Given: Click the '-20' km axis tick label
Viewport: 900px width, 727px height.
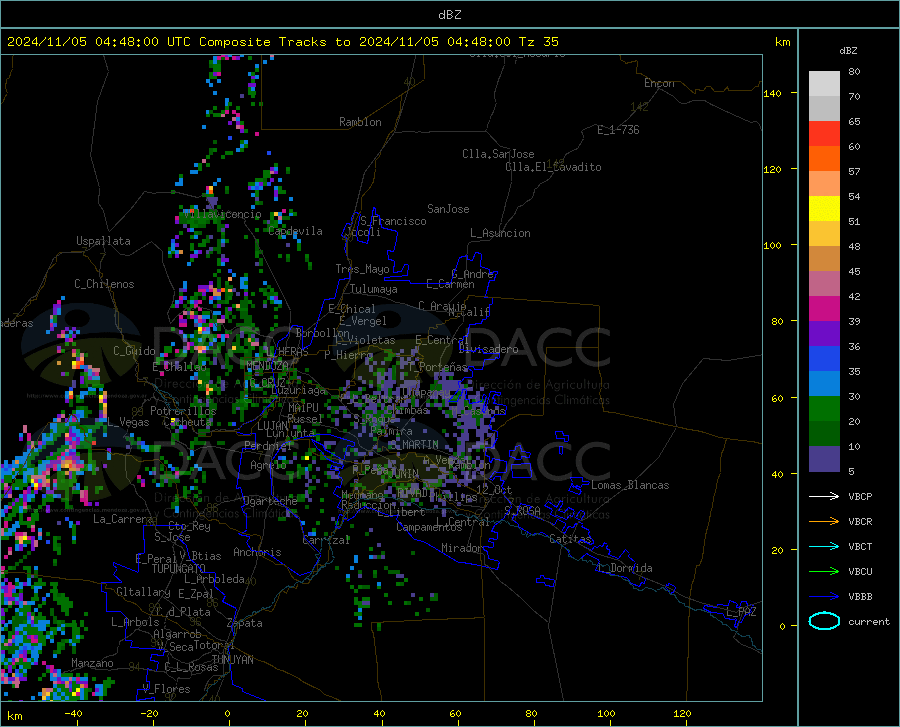Looking at the screenshot, I should [x=149, y=714].
